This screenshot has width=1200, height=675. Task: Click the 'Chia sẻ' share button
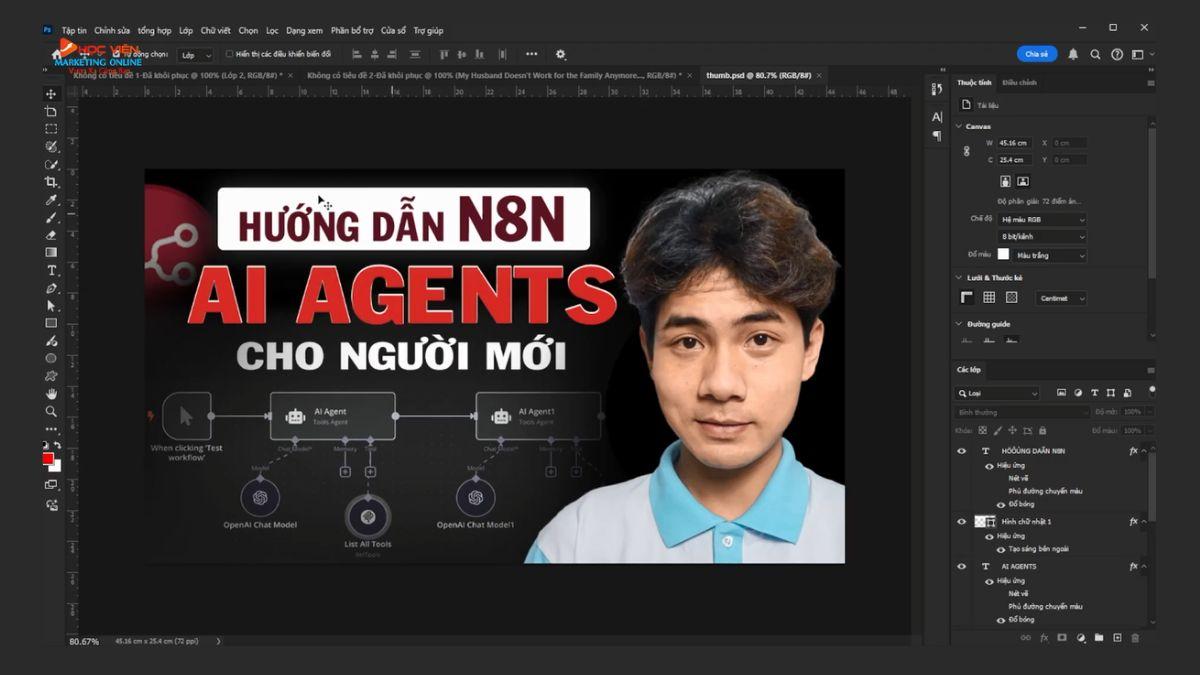tap(1037, 54)
